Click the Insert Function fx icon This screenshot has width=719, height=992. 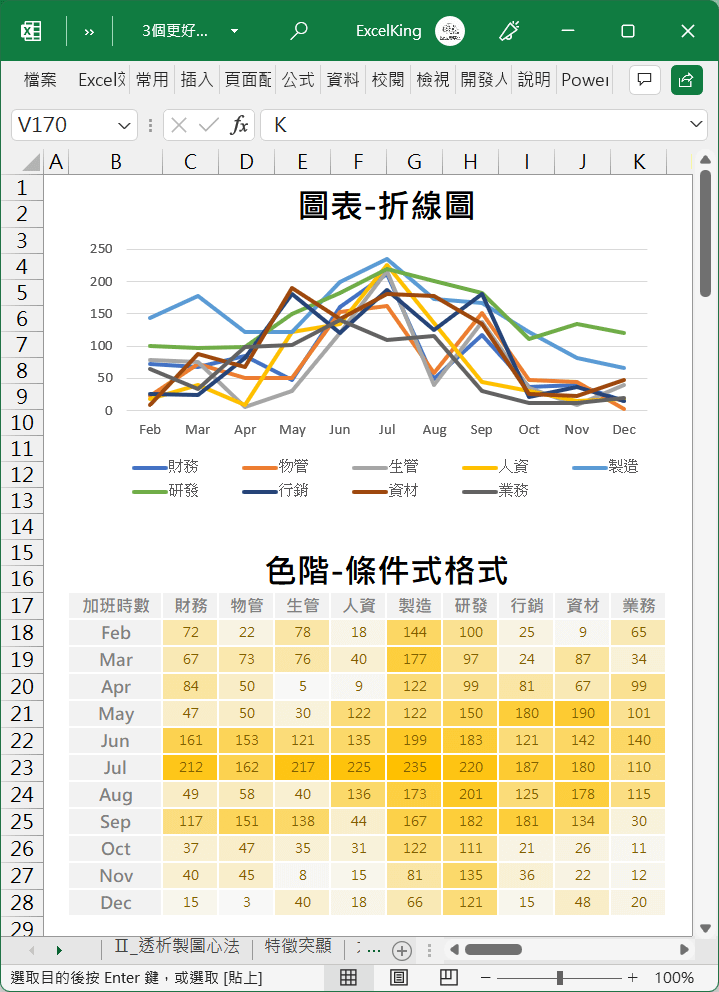(240, 125)
